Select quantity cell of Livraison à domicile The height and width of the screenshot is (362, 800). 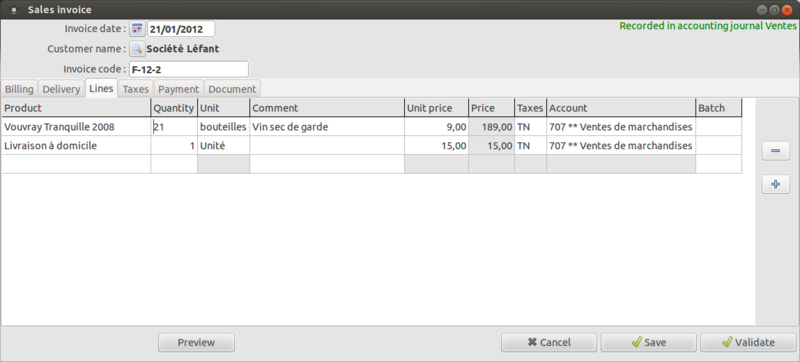(174, 146)
